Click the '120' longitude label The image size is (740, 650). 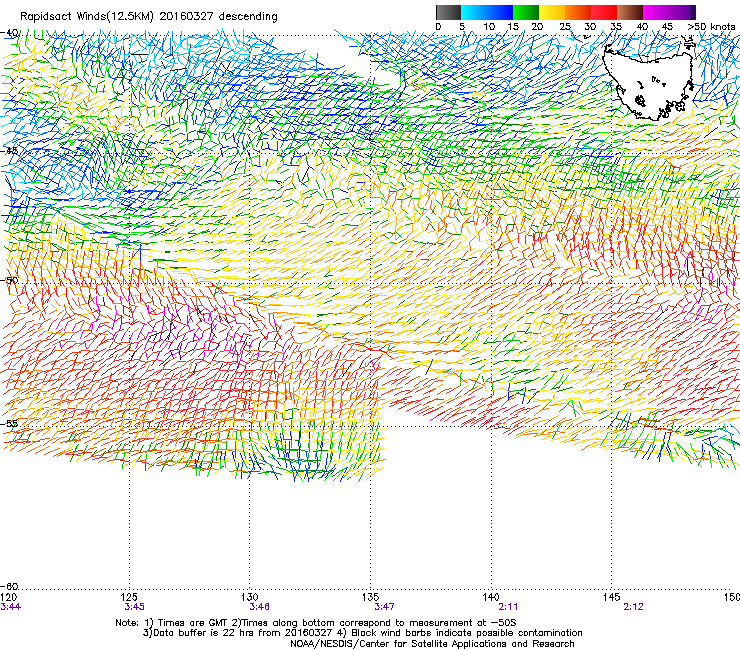tap(8, 597)
